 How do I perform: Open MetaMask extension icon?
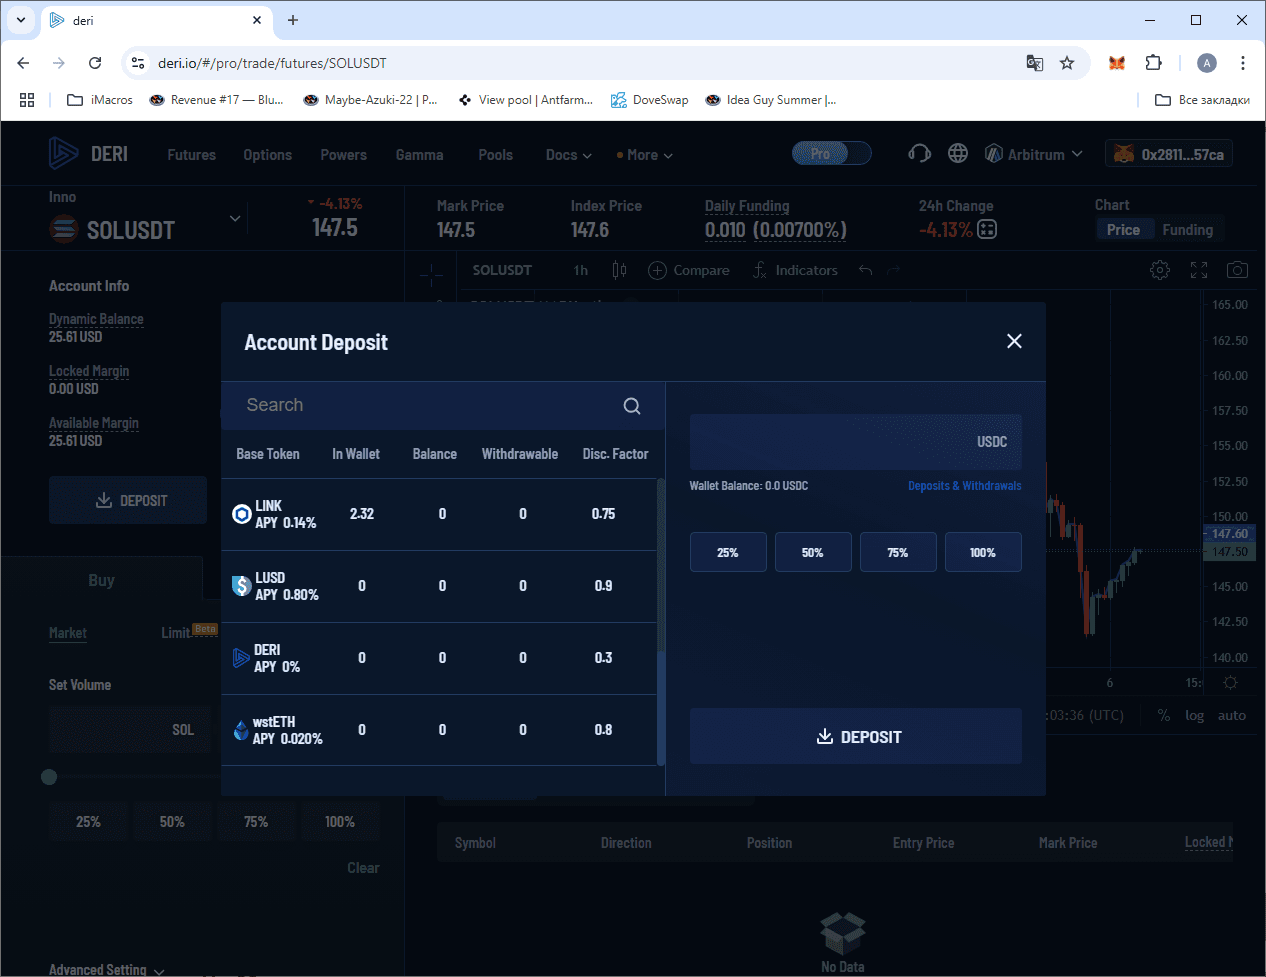(1117, 63)
